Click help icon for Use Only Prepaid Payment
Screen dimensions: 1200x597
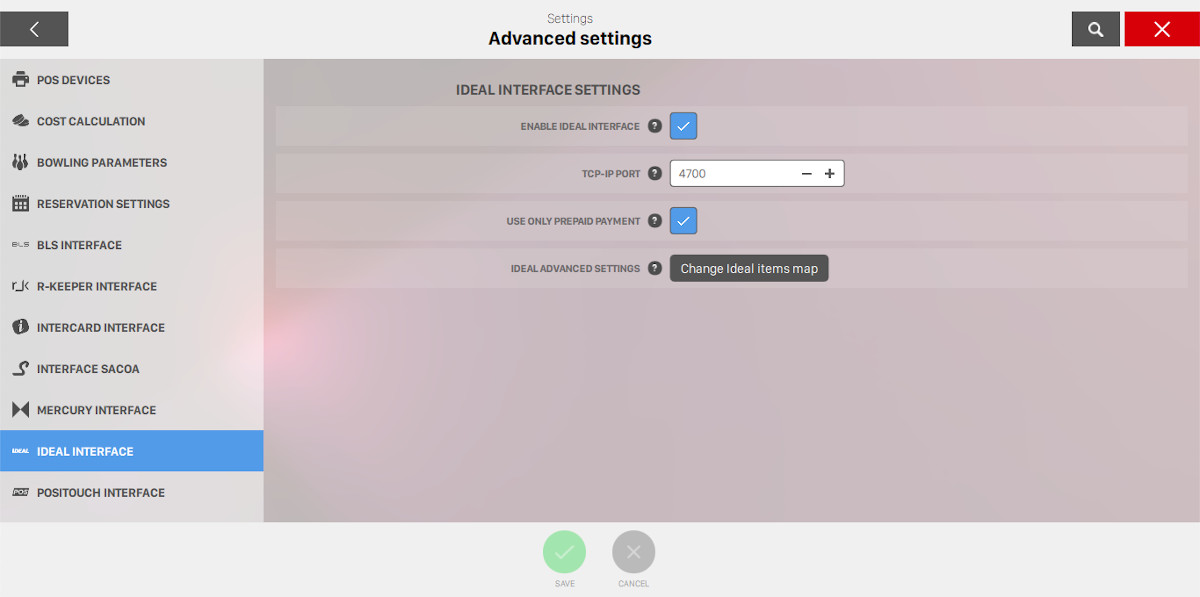(x=655, y=221)
